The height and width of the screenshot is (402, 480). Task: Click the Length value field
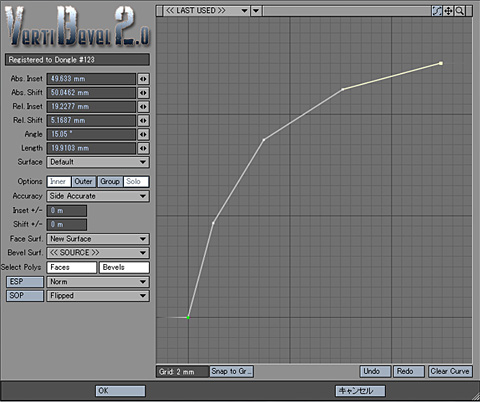(x=91, y=148)
